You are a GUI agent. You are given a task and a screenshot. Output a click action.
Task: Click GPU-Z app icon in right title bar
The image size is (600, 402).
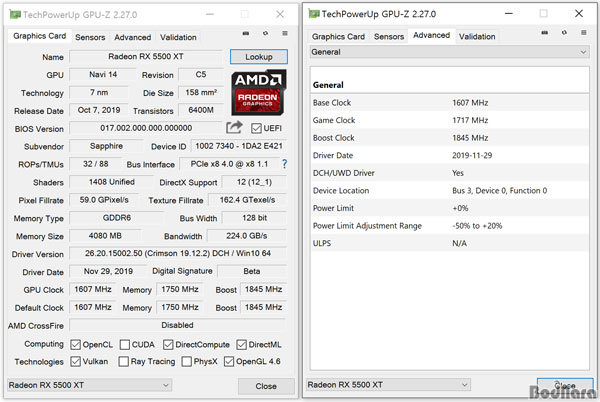click(314, 14)
